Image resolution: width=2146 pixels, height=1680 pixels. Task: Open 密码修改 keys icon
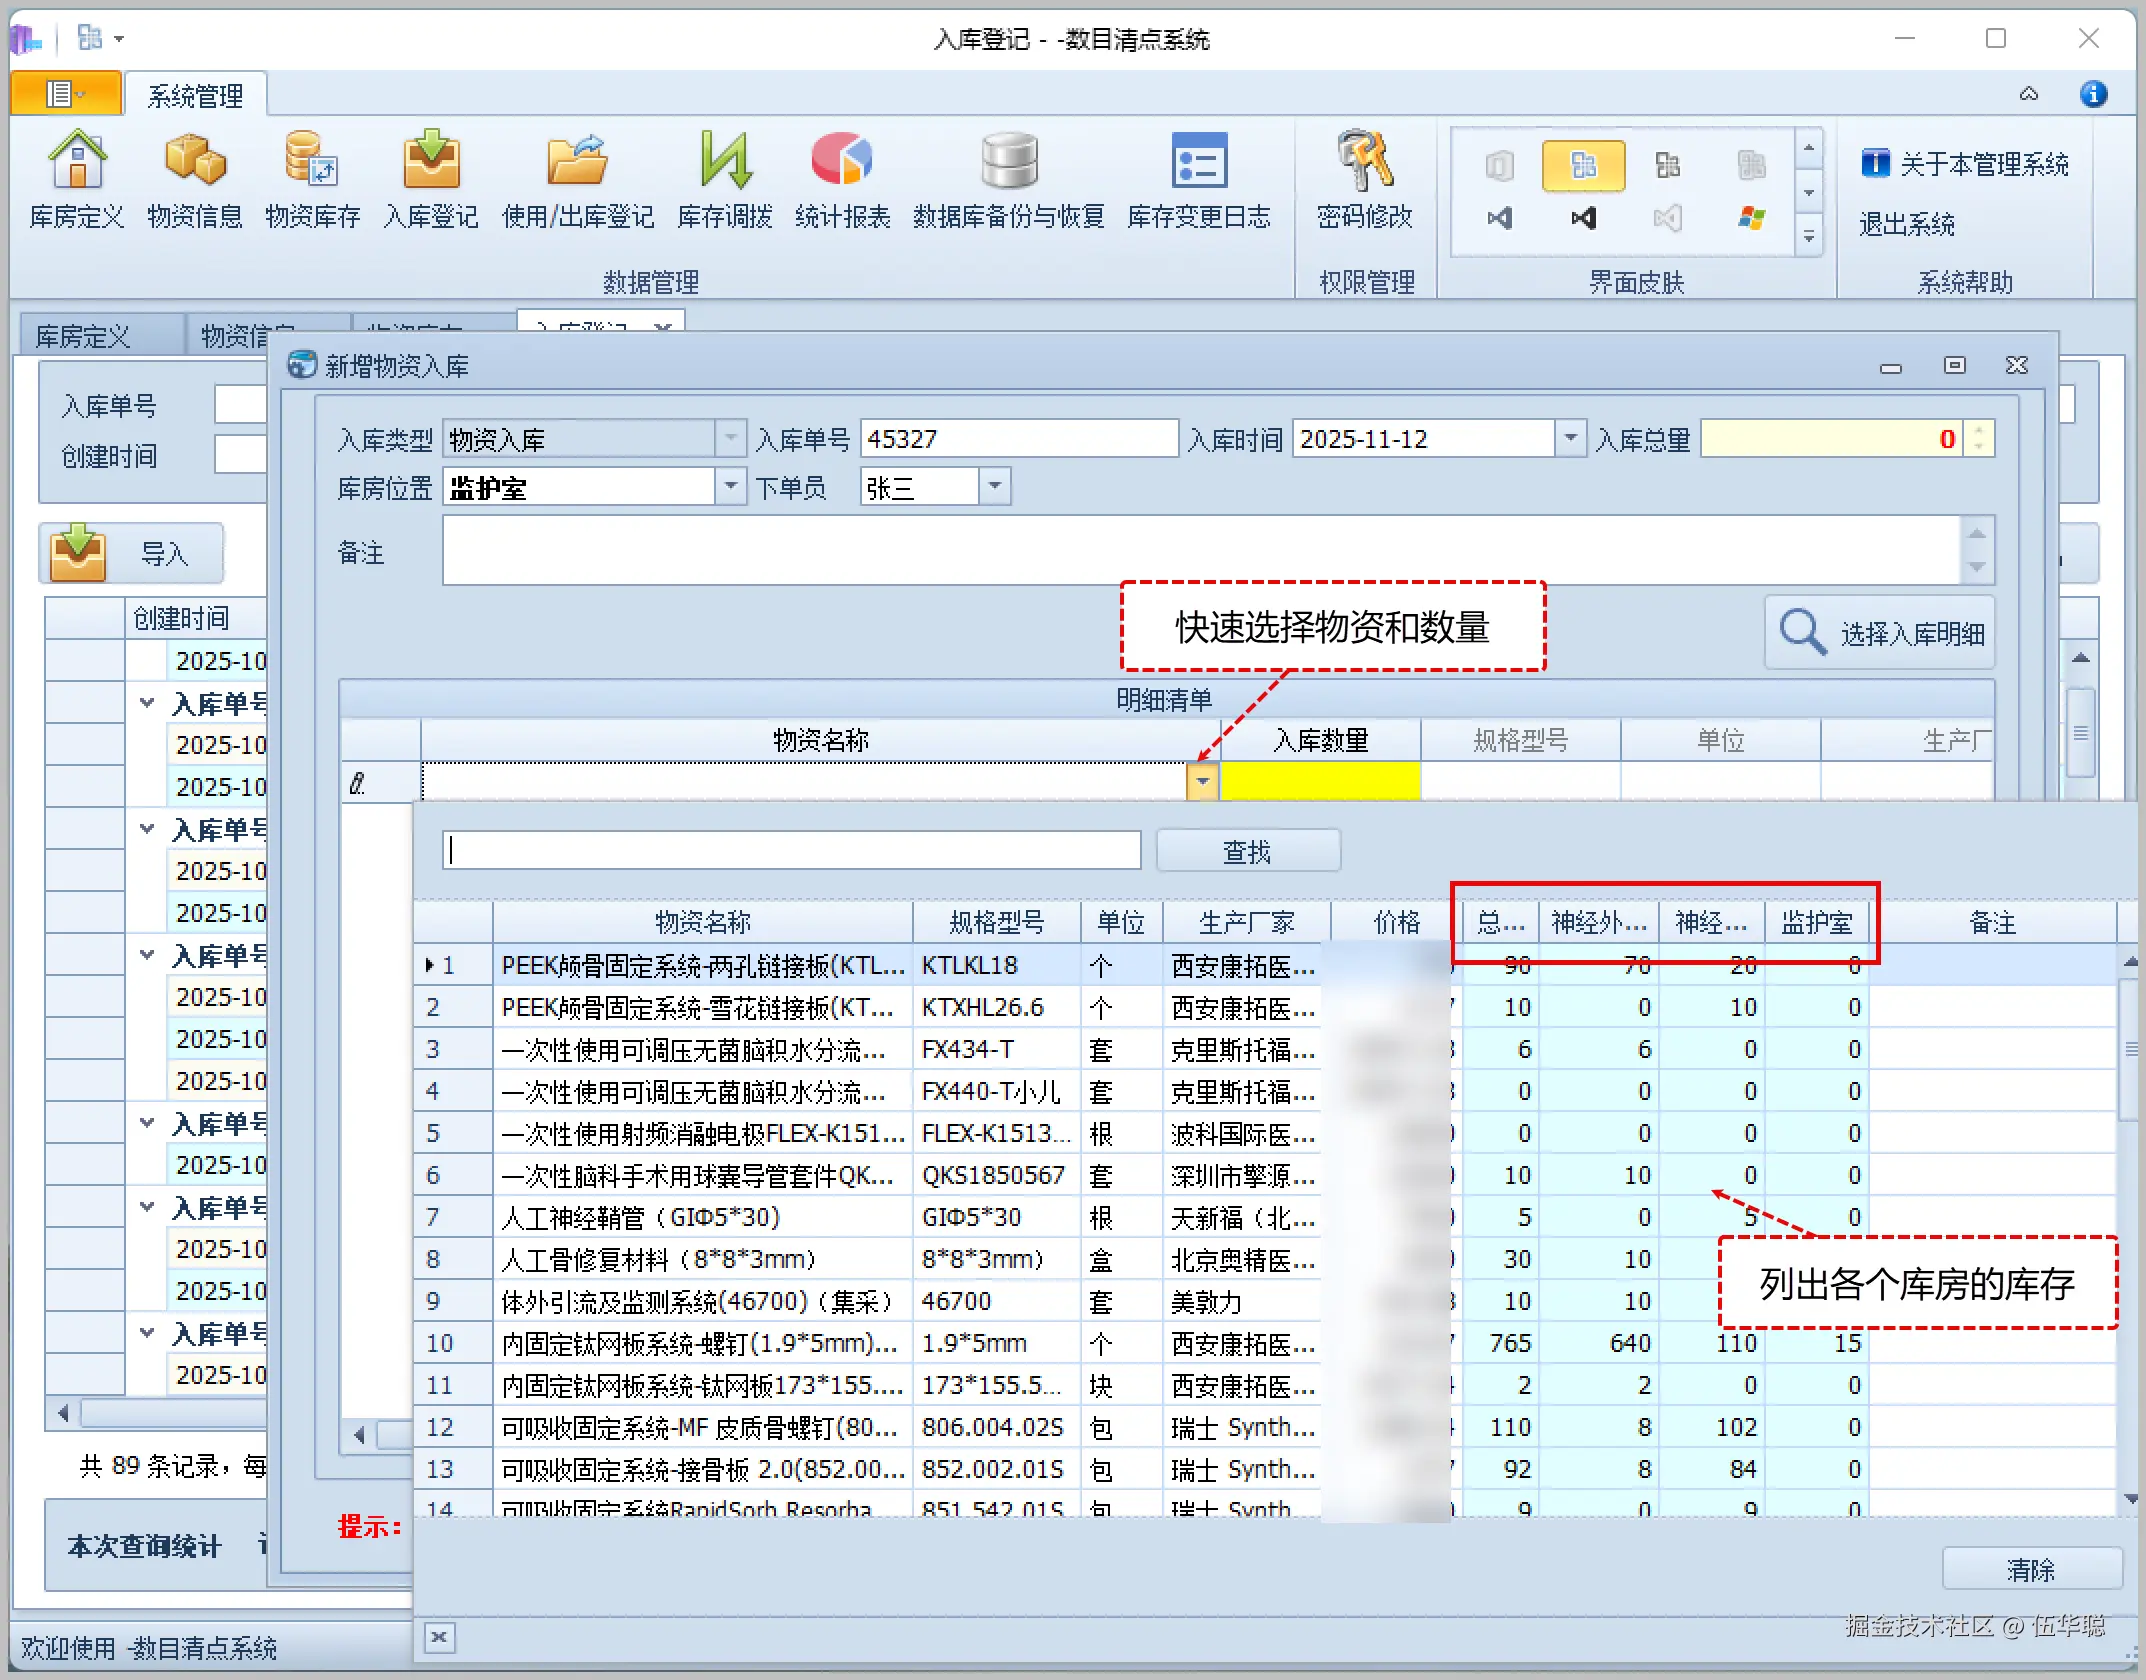[x=1364, y=162]
